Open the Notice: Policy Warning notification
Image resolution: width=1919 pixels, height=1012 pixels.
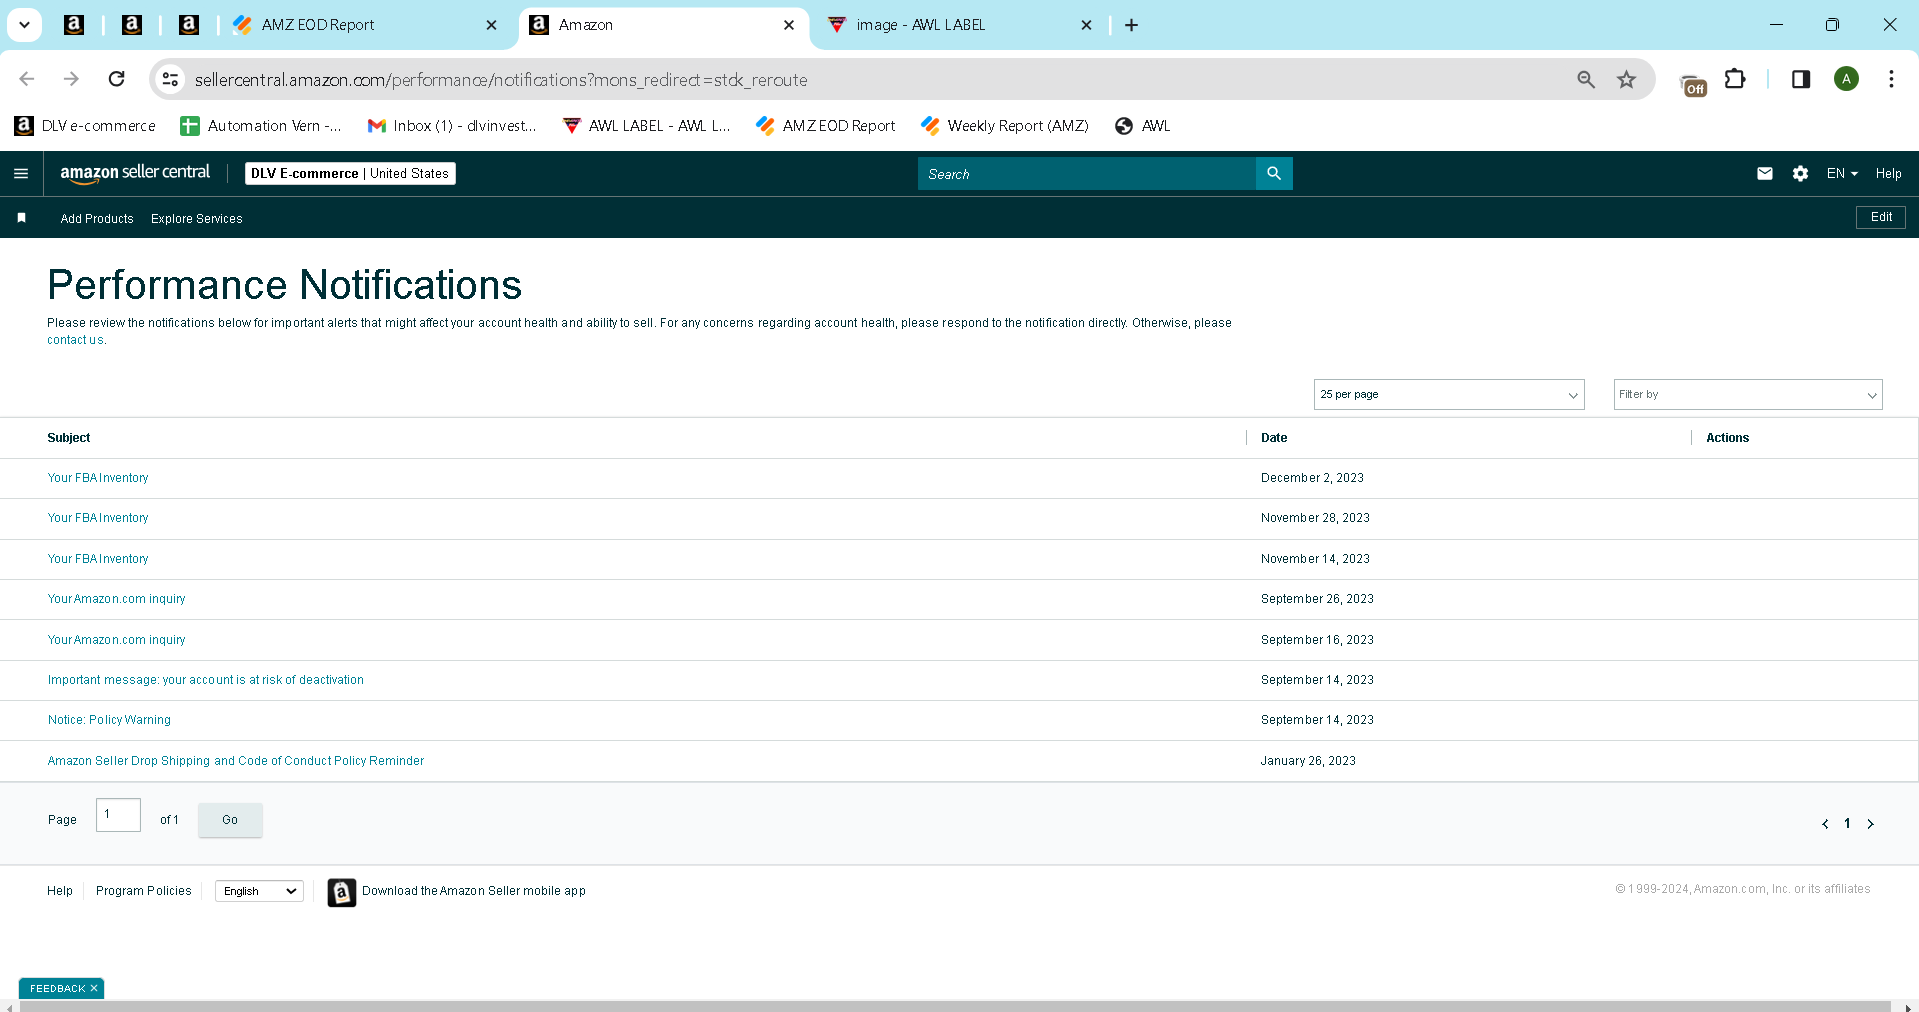coord(109,720)
